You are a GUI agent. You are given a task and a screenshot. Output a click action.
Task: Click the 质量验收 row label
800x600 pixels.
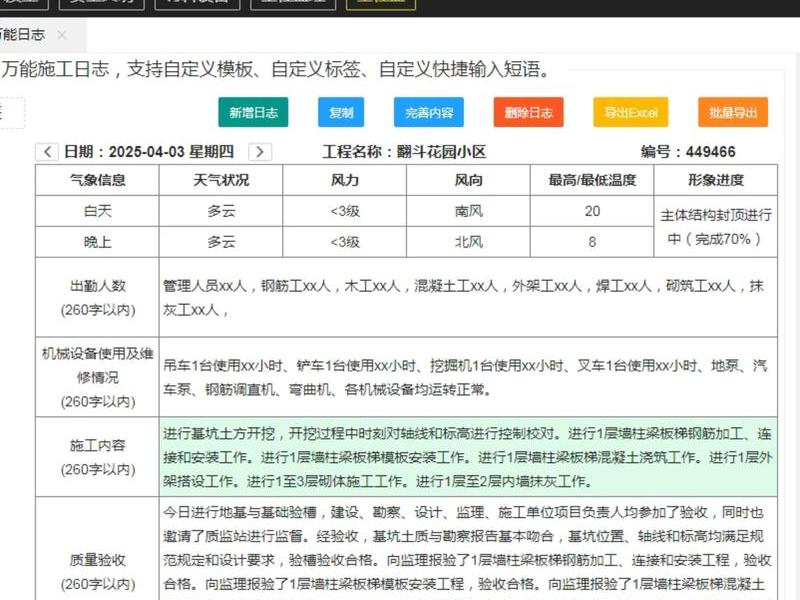pyautogui.click(x=97, y=548)
